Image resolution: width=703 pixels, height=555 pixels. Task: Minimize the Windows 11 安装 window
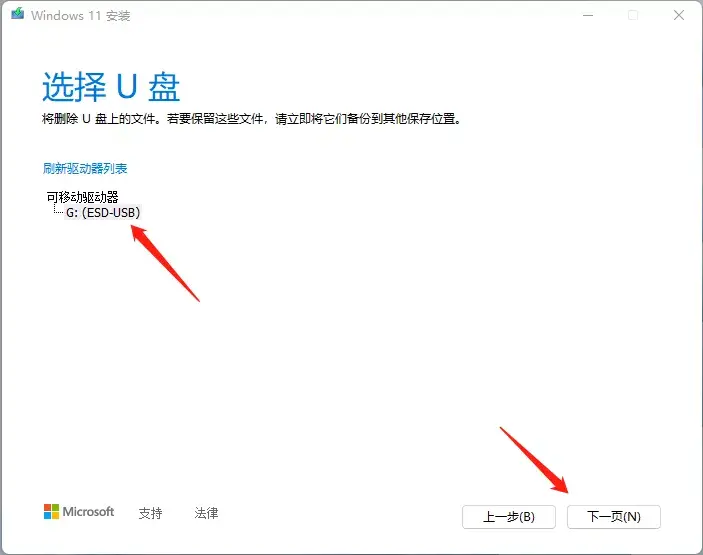coord(588,15)
